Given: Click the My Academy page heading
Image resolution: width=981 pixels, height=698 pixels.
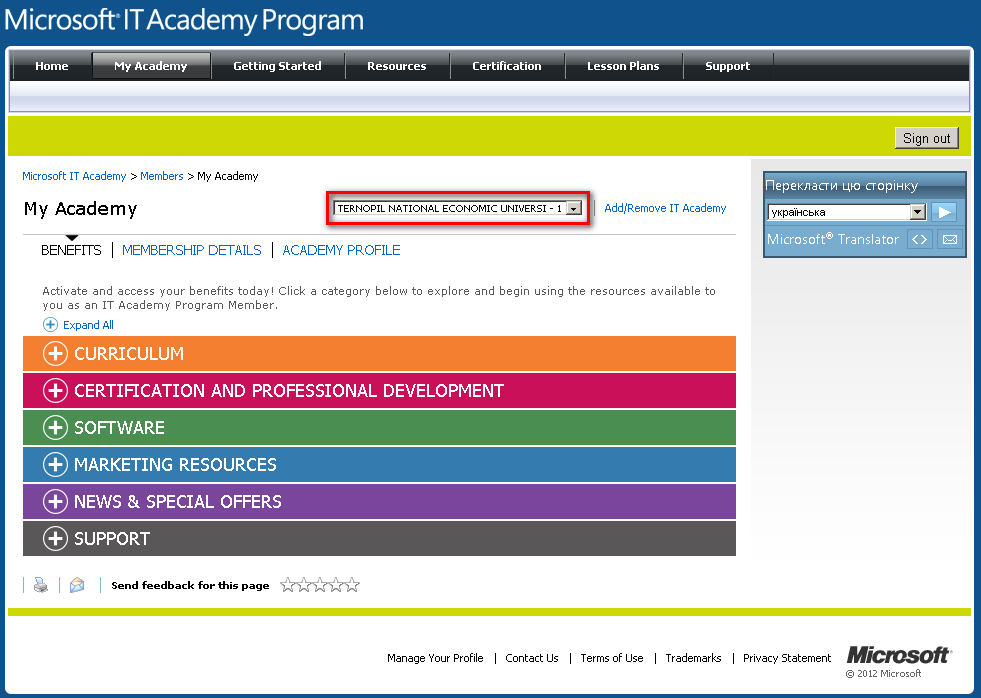Looking at the screenshot, I should coord(81,209).
